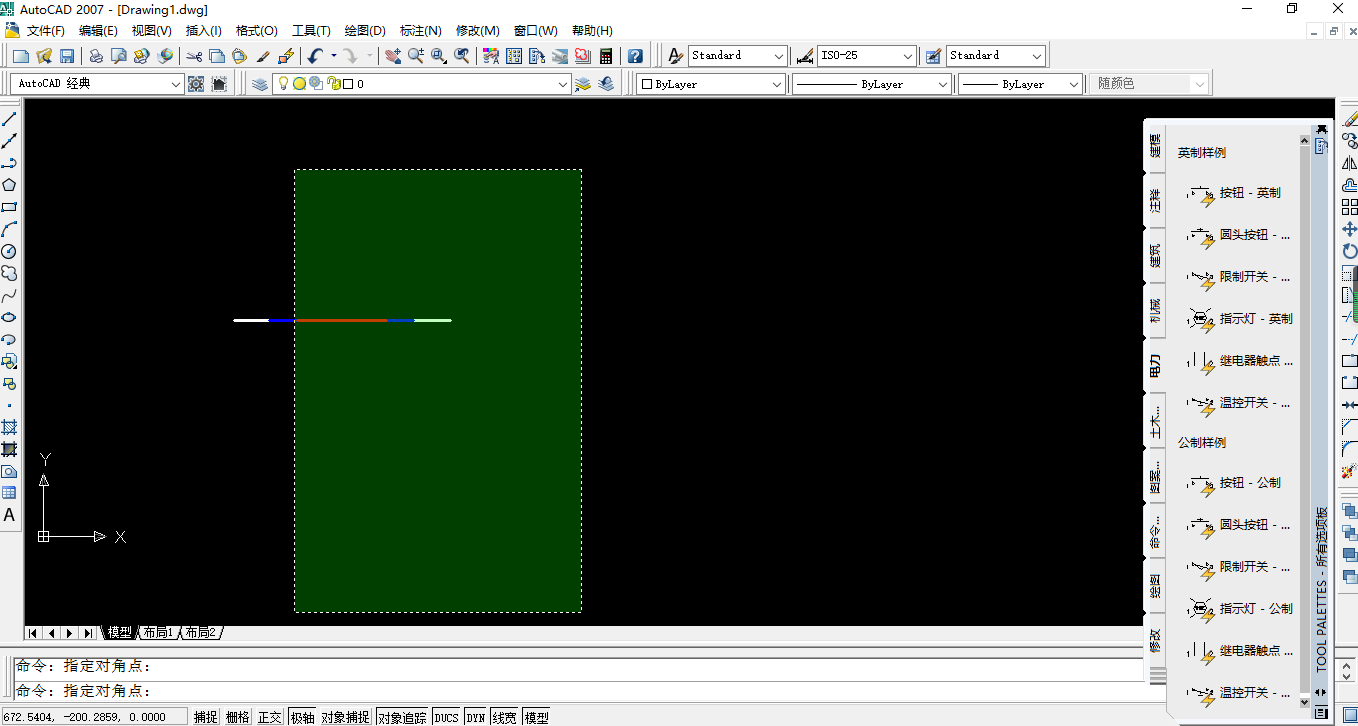Click the Match Properties brush icon

click(x=263, y=56)
